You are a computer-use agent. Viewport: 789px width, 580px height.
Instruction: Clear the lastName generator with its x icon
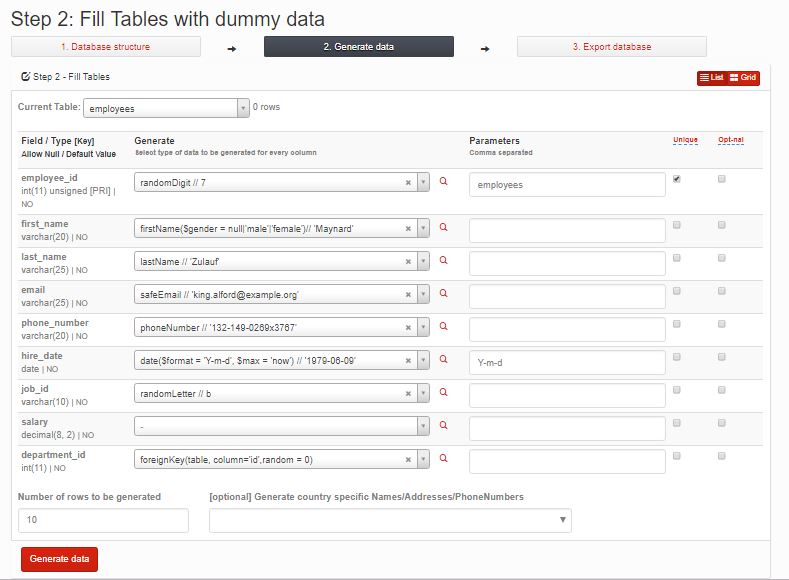408,262
